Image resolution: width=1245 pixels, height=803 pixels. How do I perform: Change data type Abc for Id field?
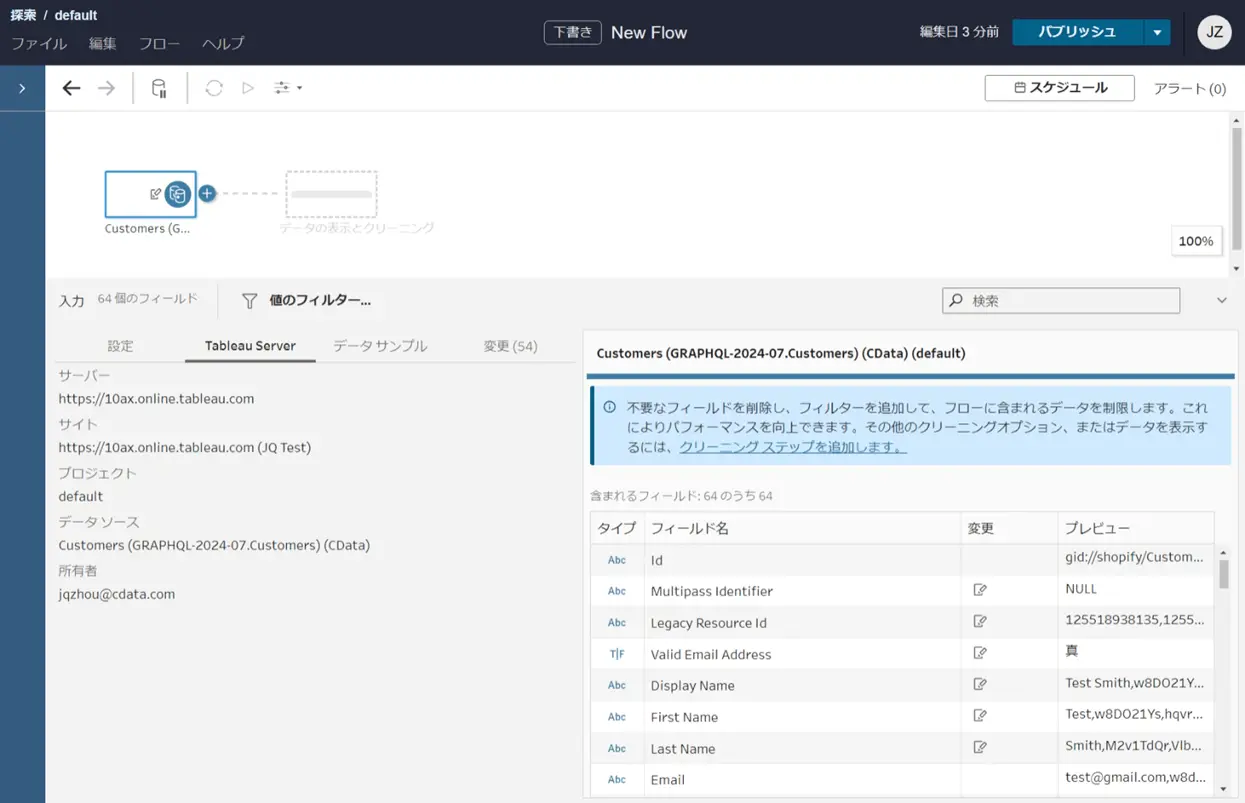(617, 560)
